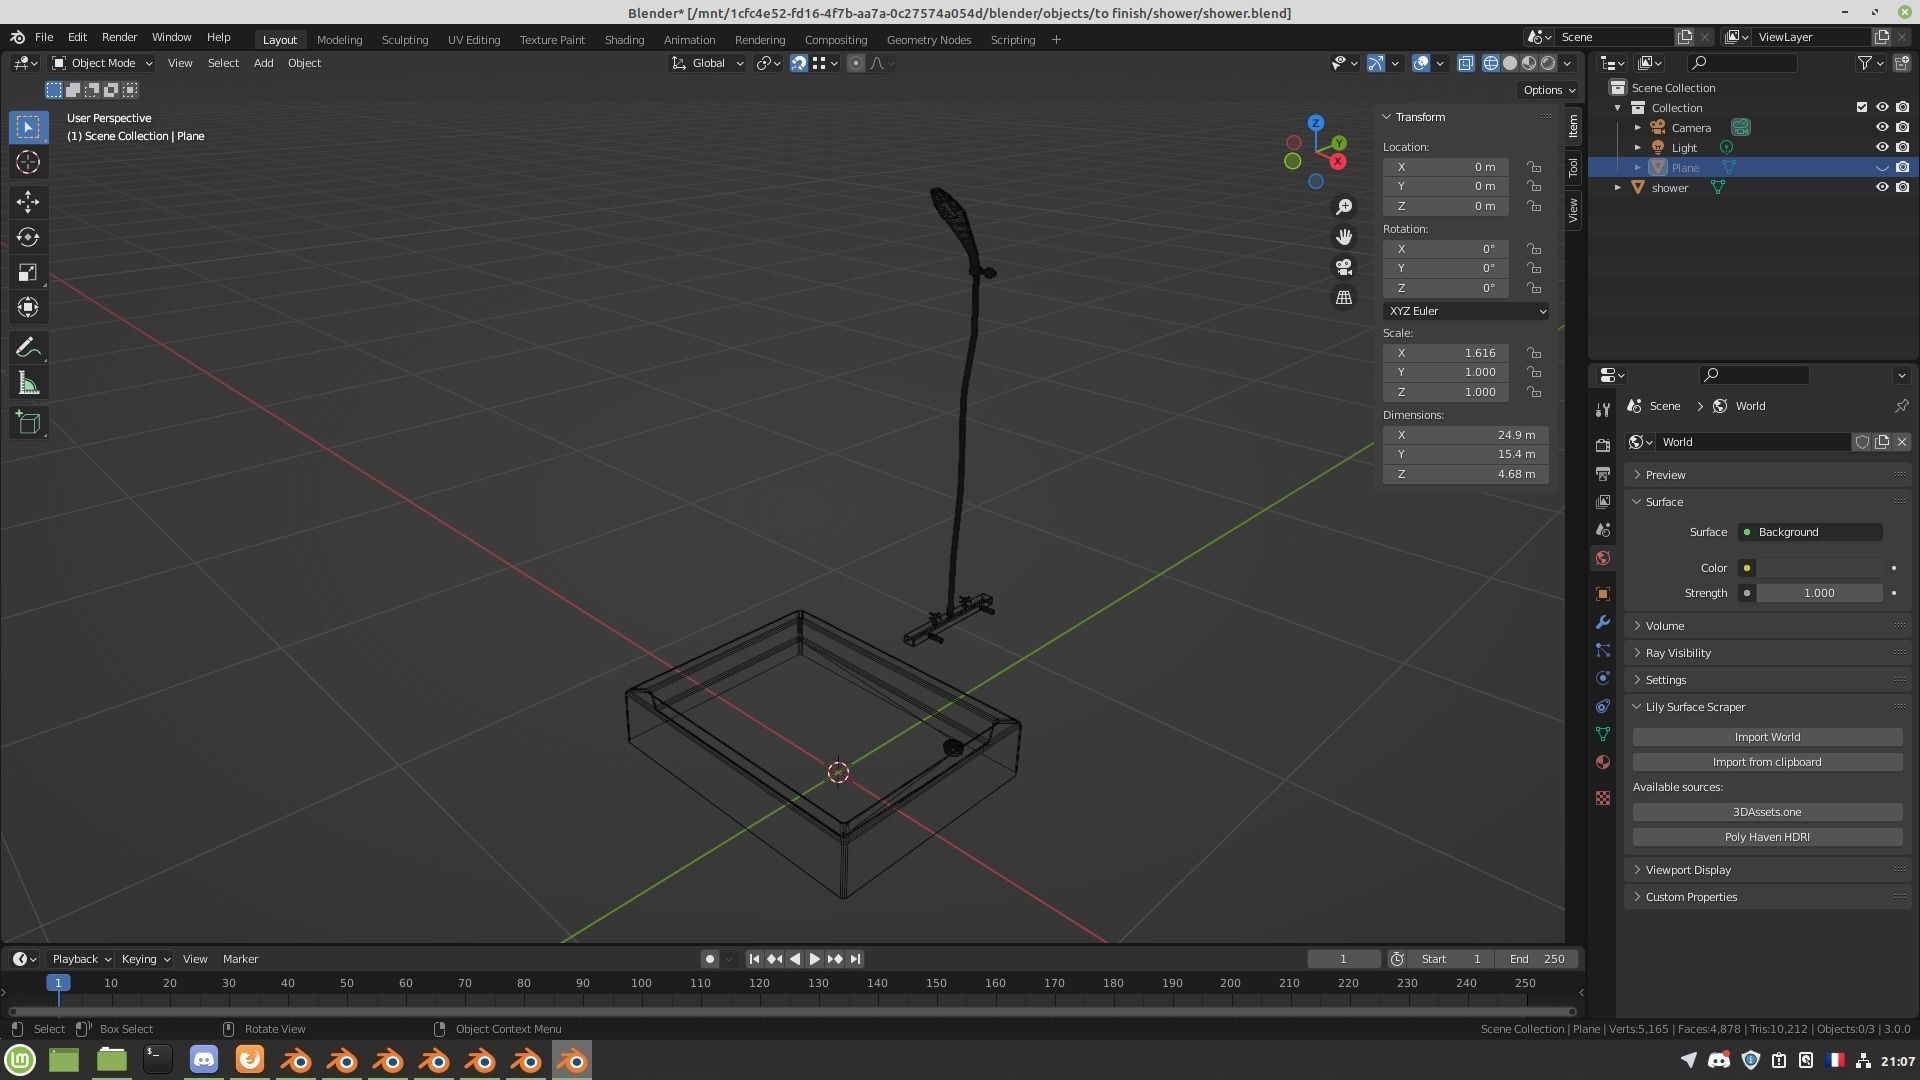Click the Strength value slider
The height and width of the screenshot is (1080, 1920).
tap(1819, 593)
